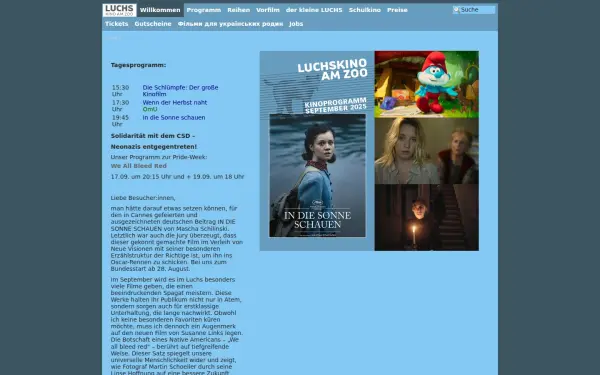Click the Smurf image in the collage
The width and height of the screenshot is (600, 375).
(427, 84)
